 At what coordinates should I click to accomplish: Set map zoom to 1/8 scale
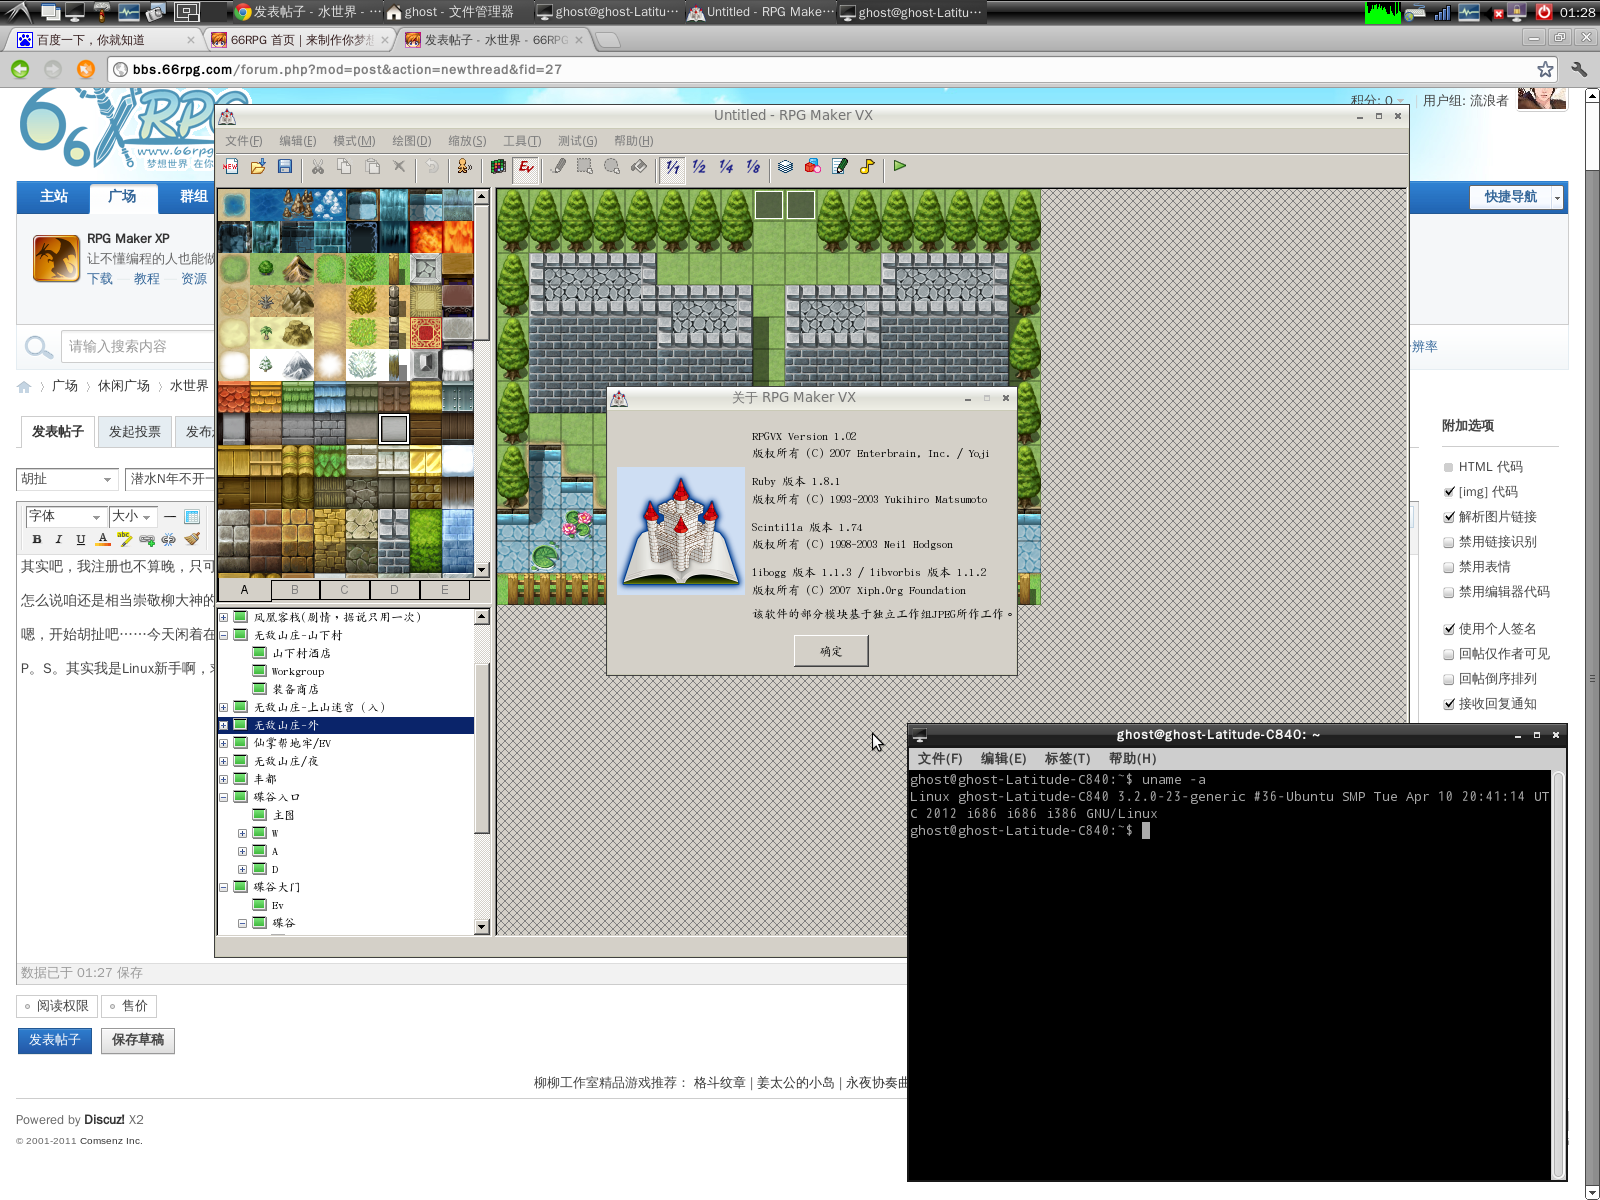pyautogui.click(x=753, y=167)
